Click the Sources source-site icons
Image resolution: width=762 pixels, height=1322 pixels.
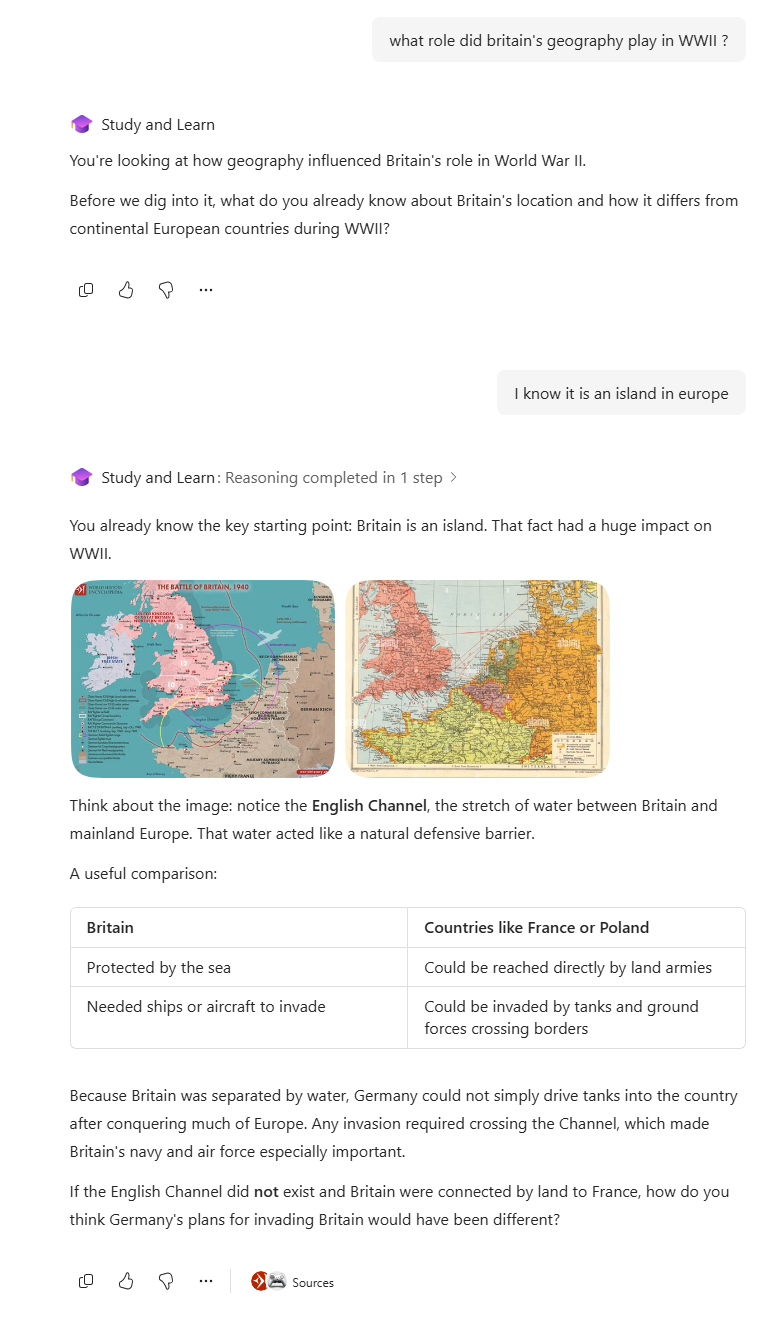click(268, 1281)
